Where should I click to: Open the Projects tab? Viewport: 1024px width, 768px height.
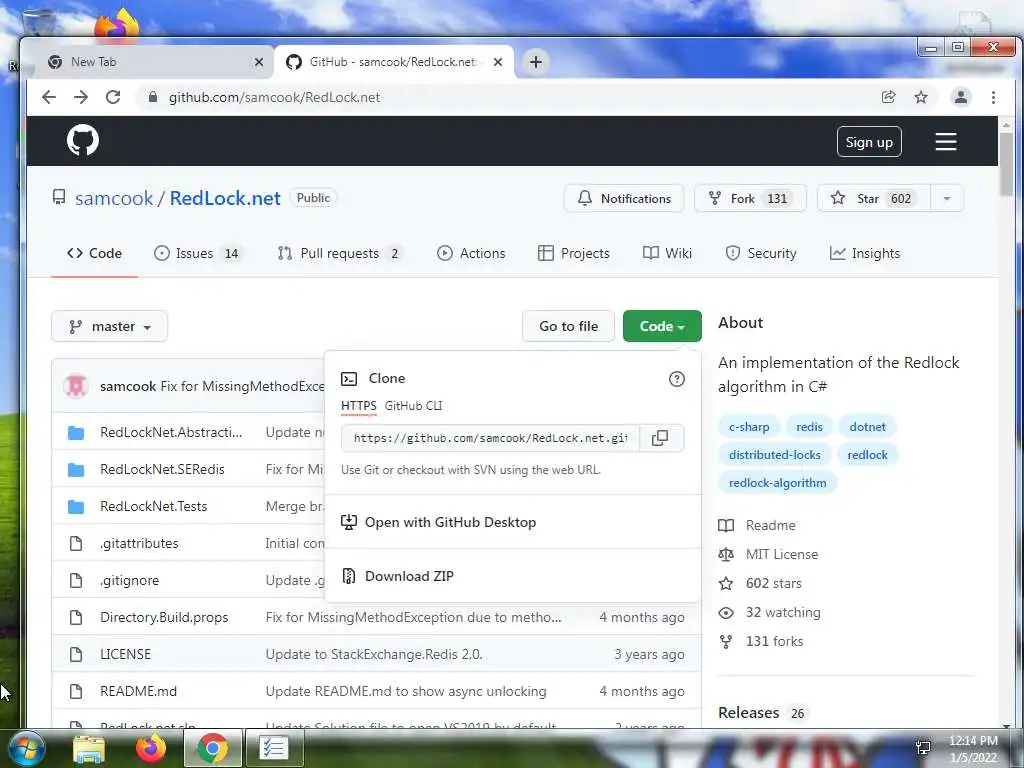[573, 253]
